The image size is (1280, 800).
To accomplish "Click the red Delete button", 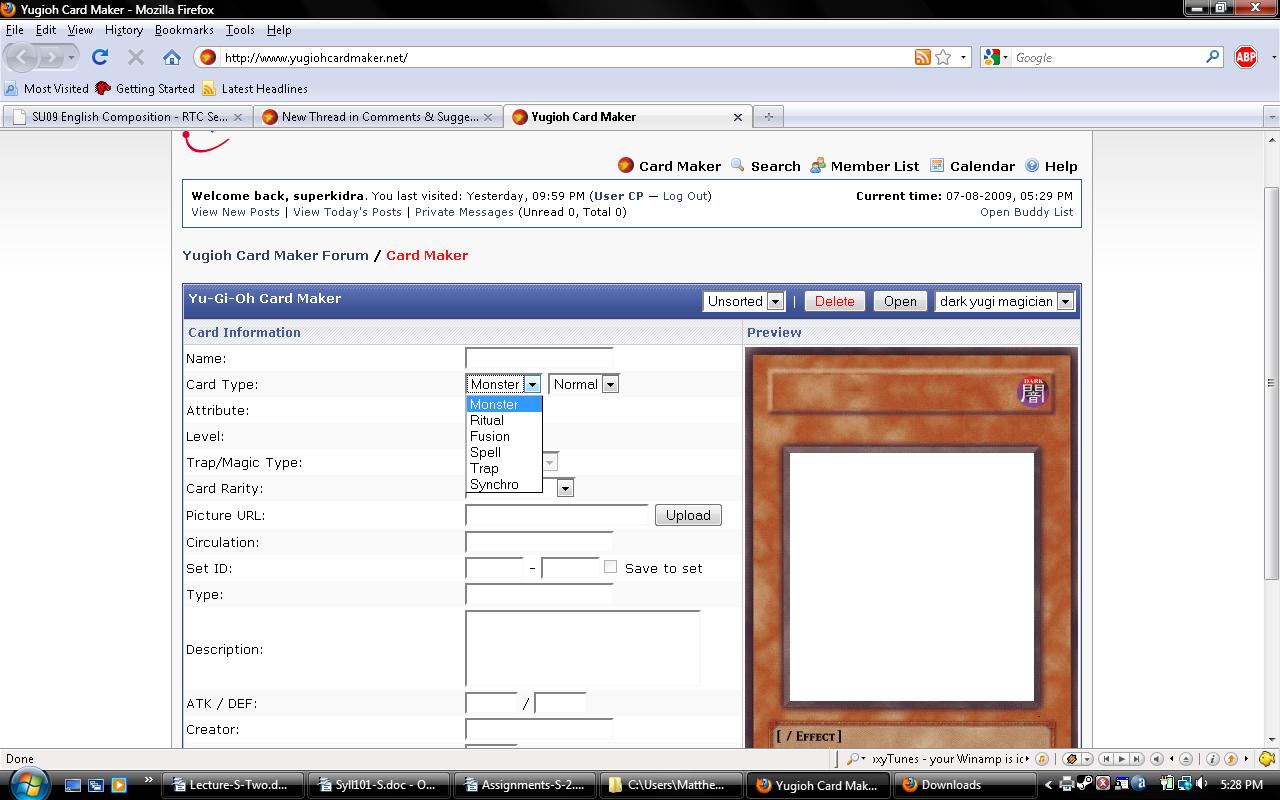I will click(834, 301).
